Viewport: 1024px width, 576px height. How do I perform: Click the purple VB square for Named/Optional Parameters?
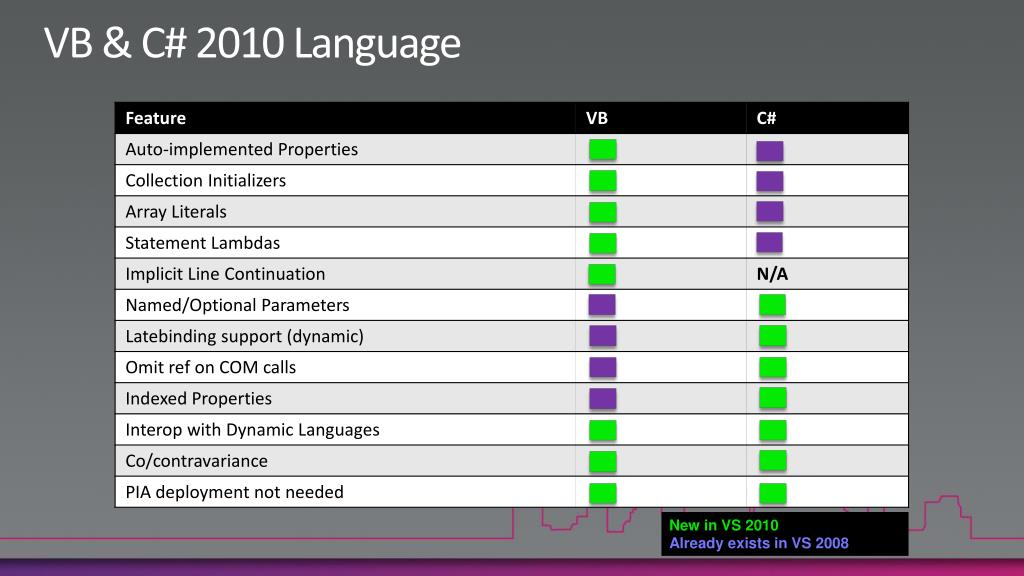point(601,305)
